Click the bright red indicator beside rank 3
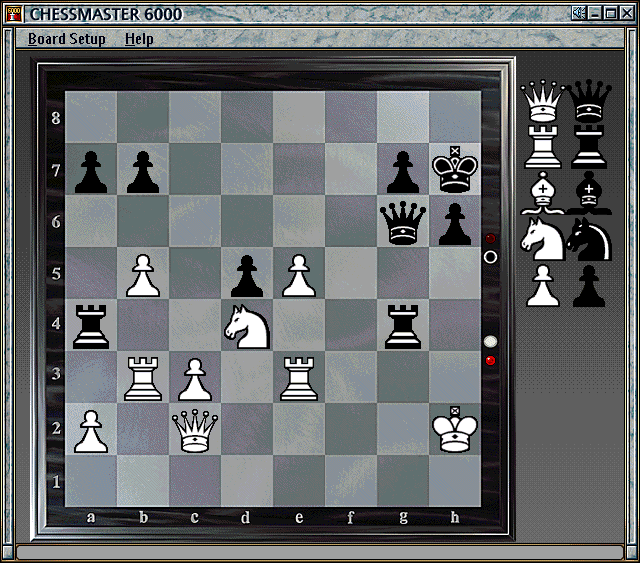 pyautogui.click(x=490, y=360)
